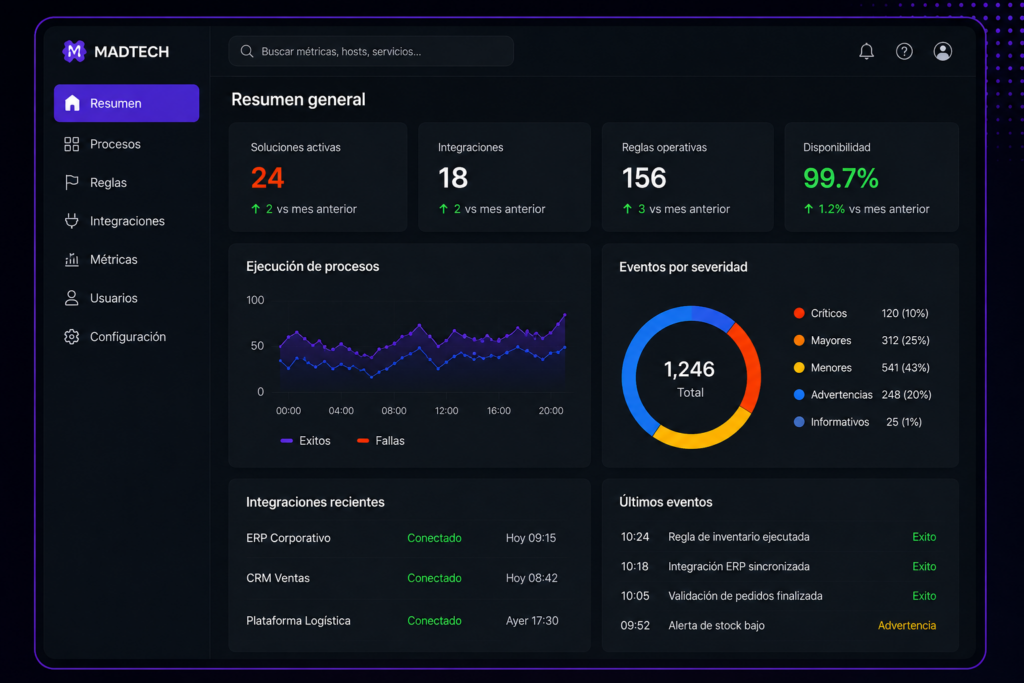Click up arrow in Integraciones card

click(443, 209)
